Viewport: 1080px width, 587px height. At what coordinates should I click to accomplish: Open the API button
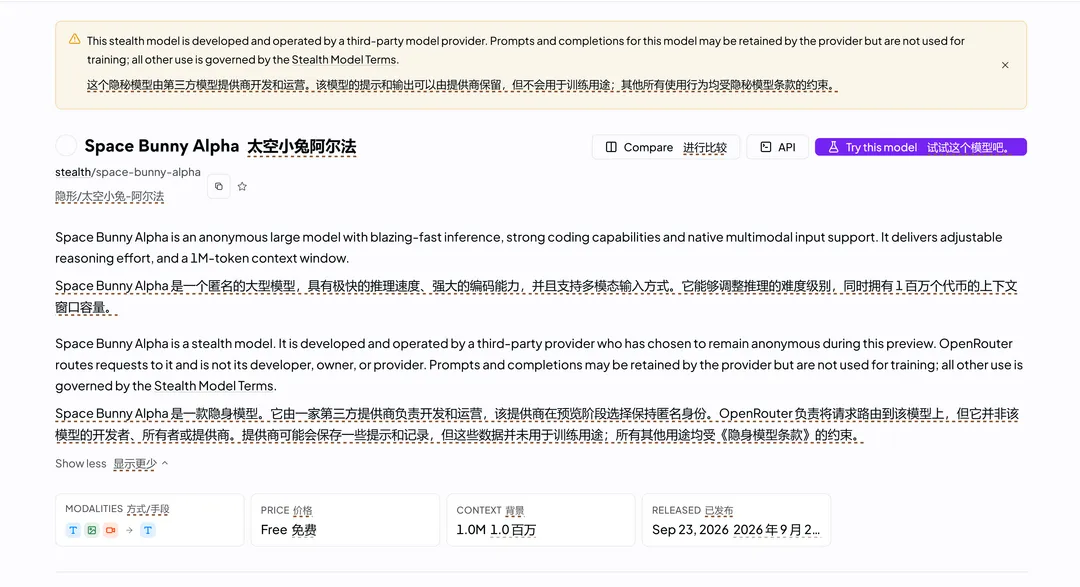(x=777, y=147)
